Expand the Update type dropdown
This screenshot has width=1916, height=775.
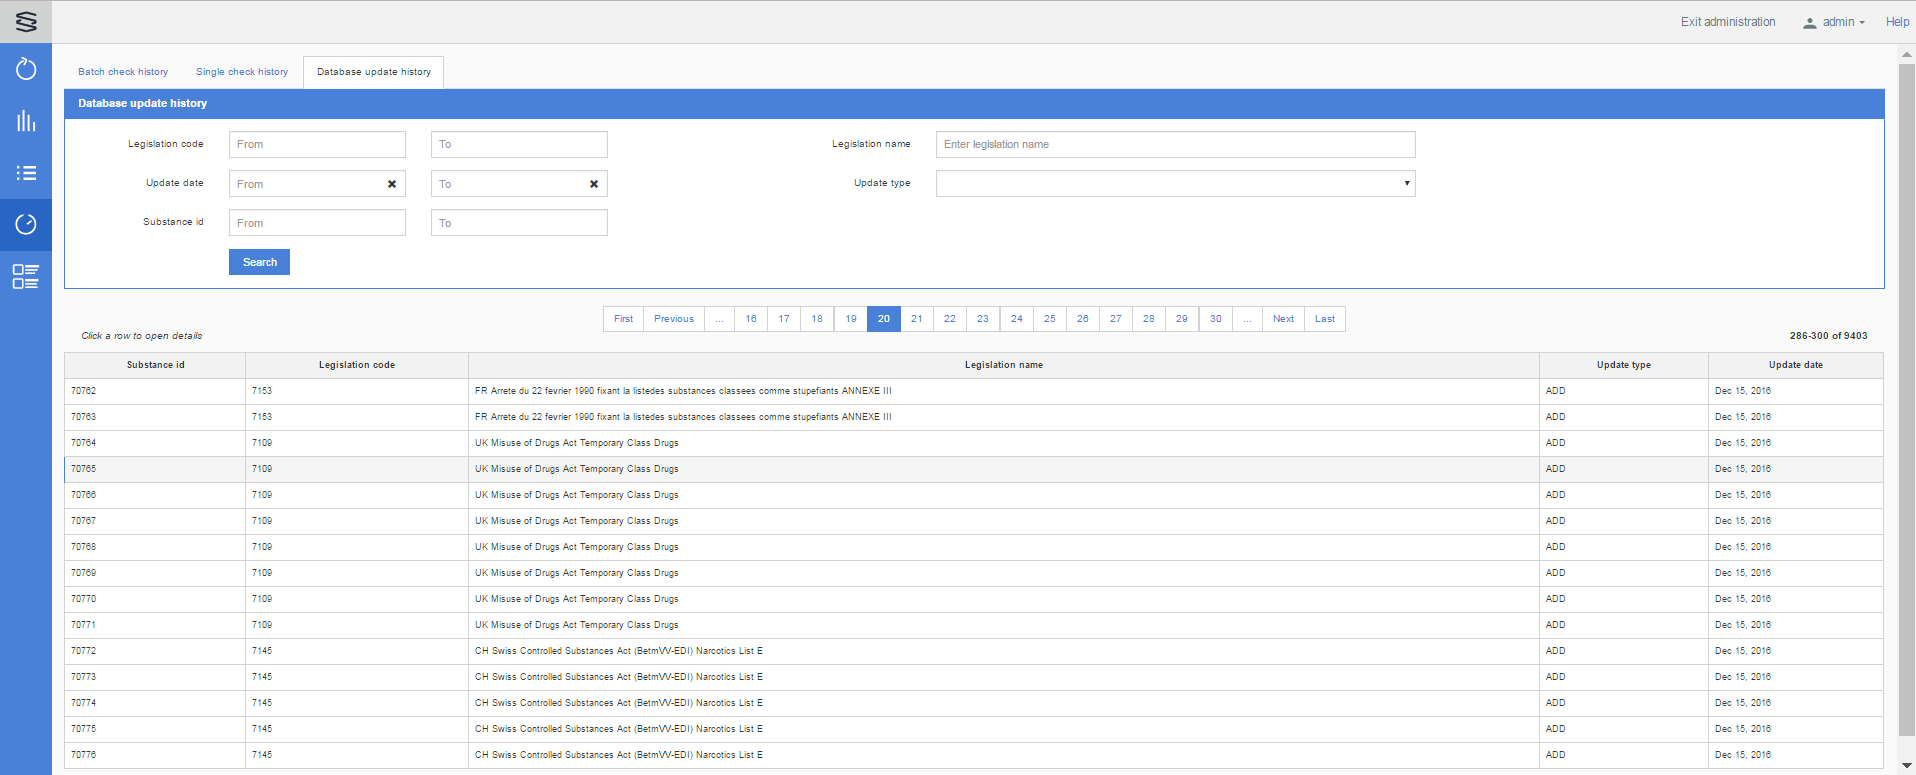tap(1175, 184)
